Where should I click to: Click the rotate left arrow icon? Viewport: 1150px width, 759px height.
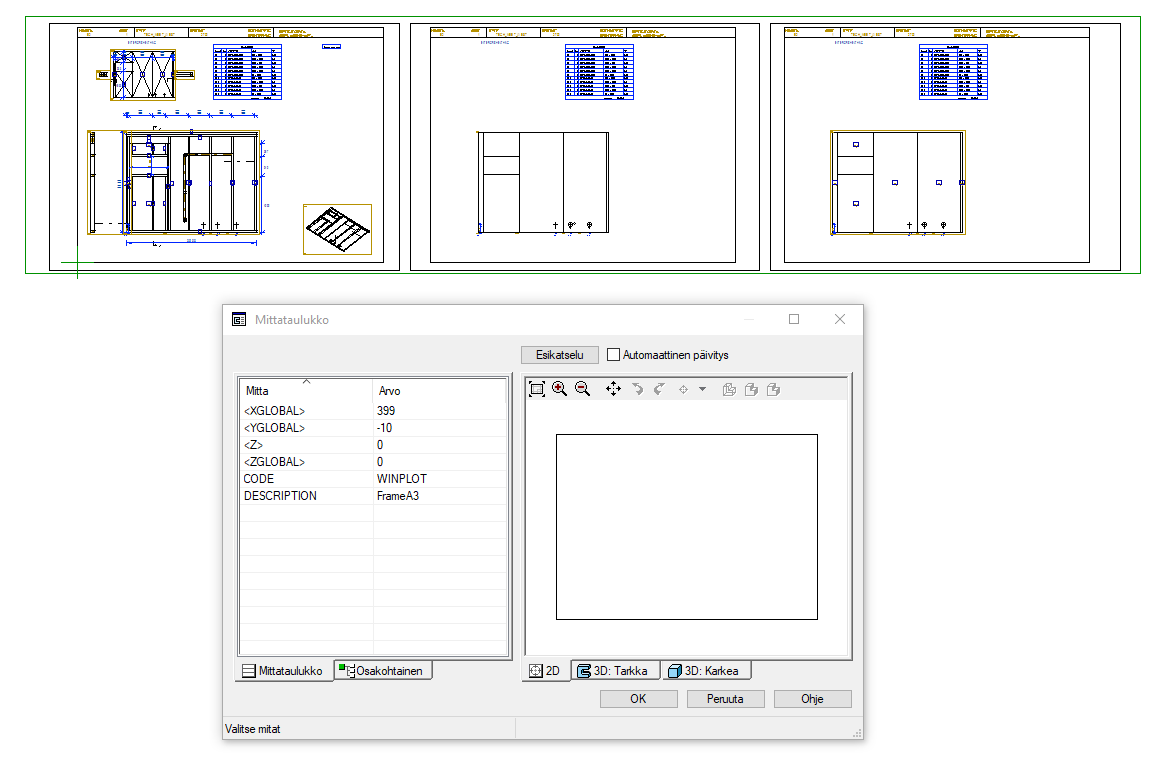tap(637, 389)
